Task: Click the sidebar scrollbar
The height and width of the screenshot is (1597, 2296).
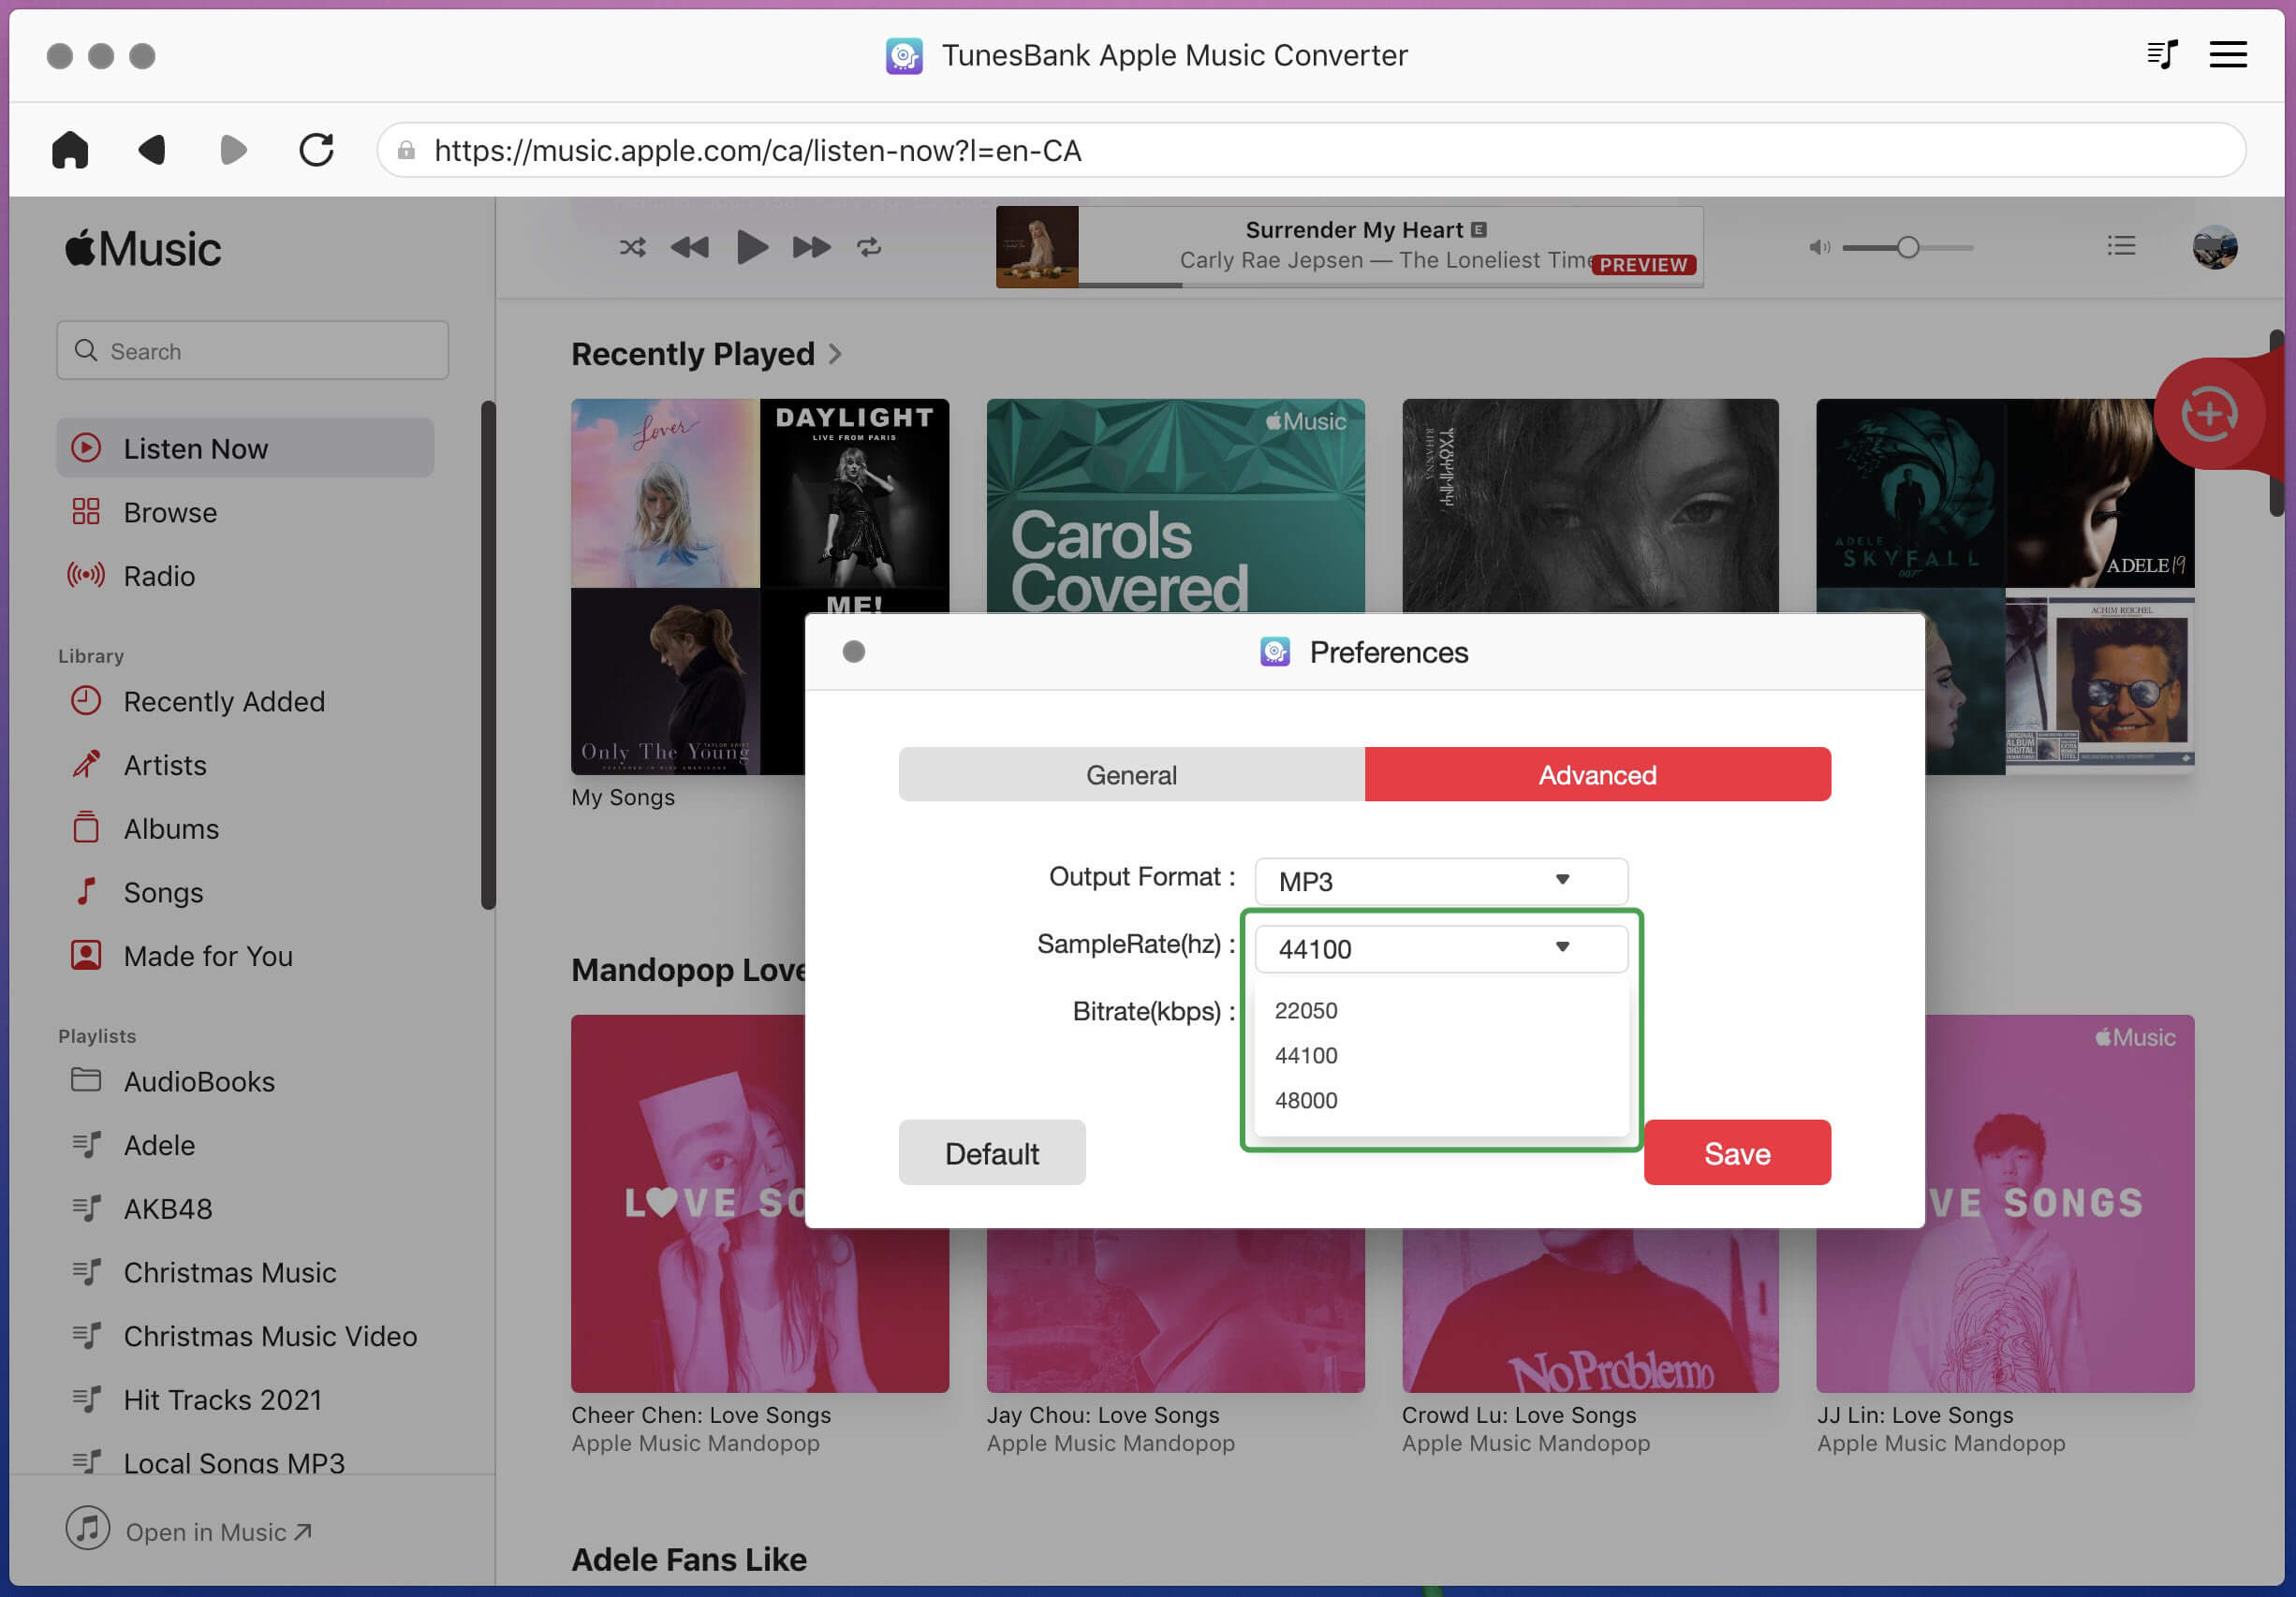Action: coord(488,655)
